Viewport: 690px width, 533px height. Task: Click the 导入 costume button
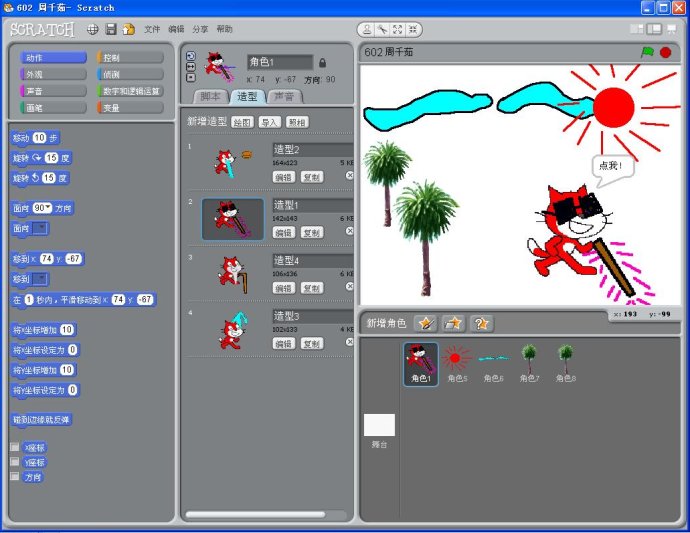pos(270,122)
